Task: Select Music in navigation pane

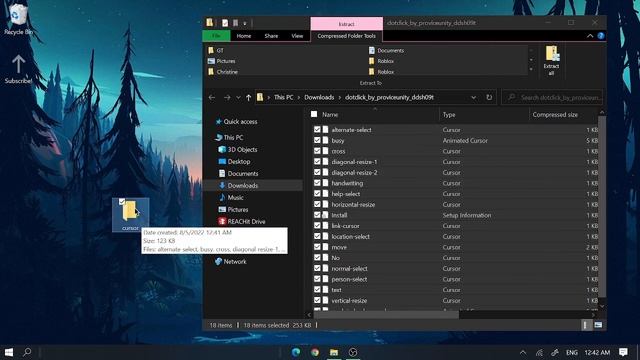Action: tap(235, 197)
